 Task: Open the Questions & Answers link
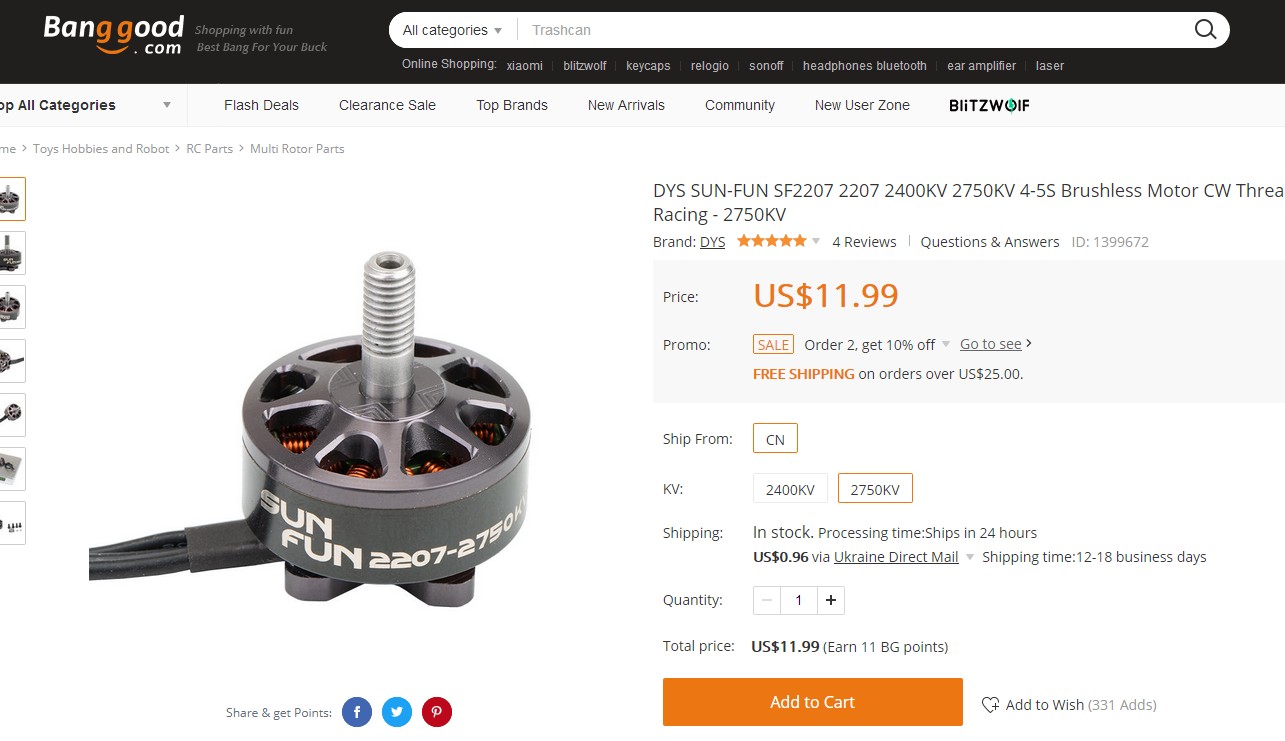[x=990, y=242]
